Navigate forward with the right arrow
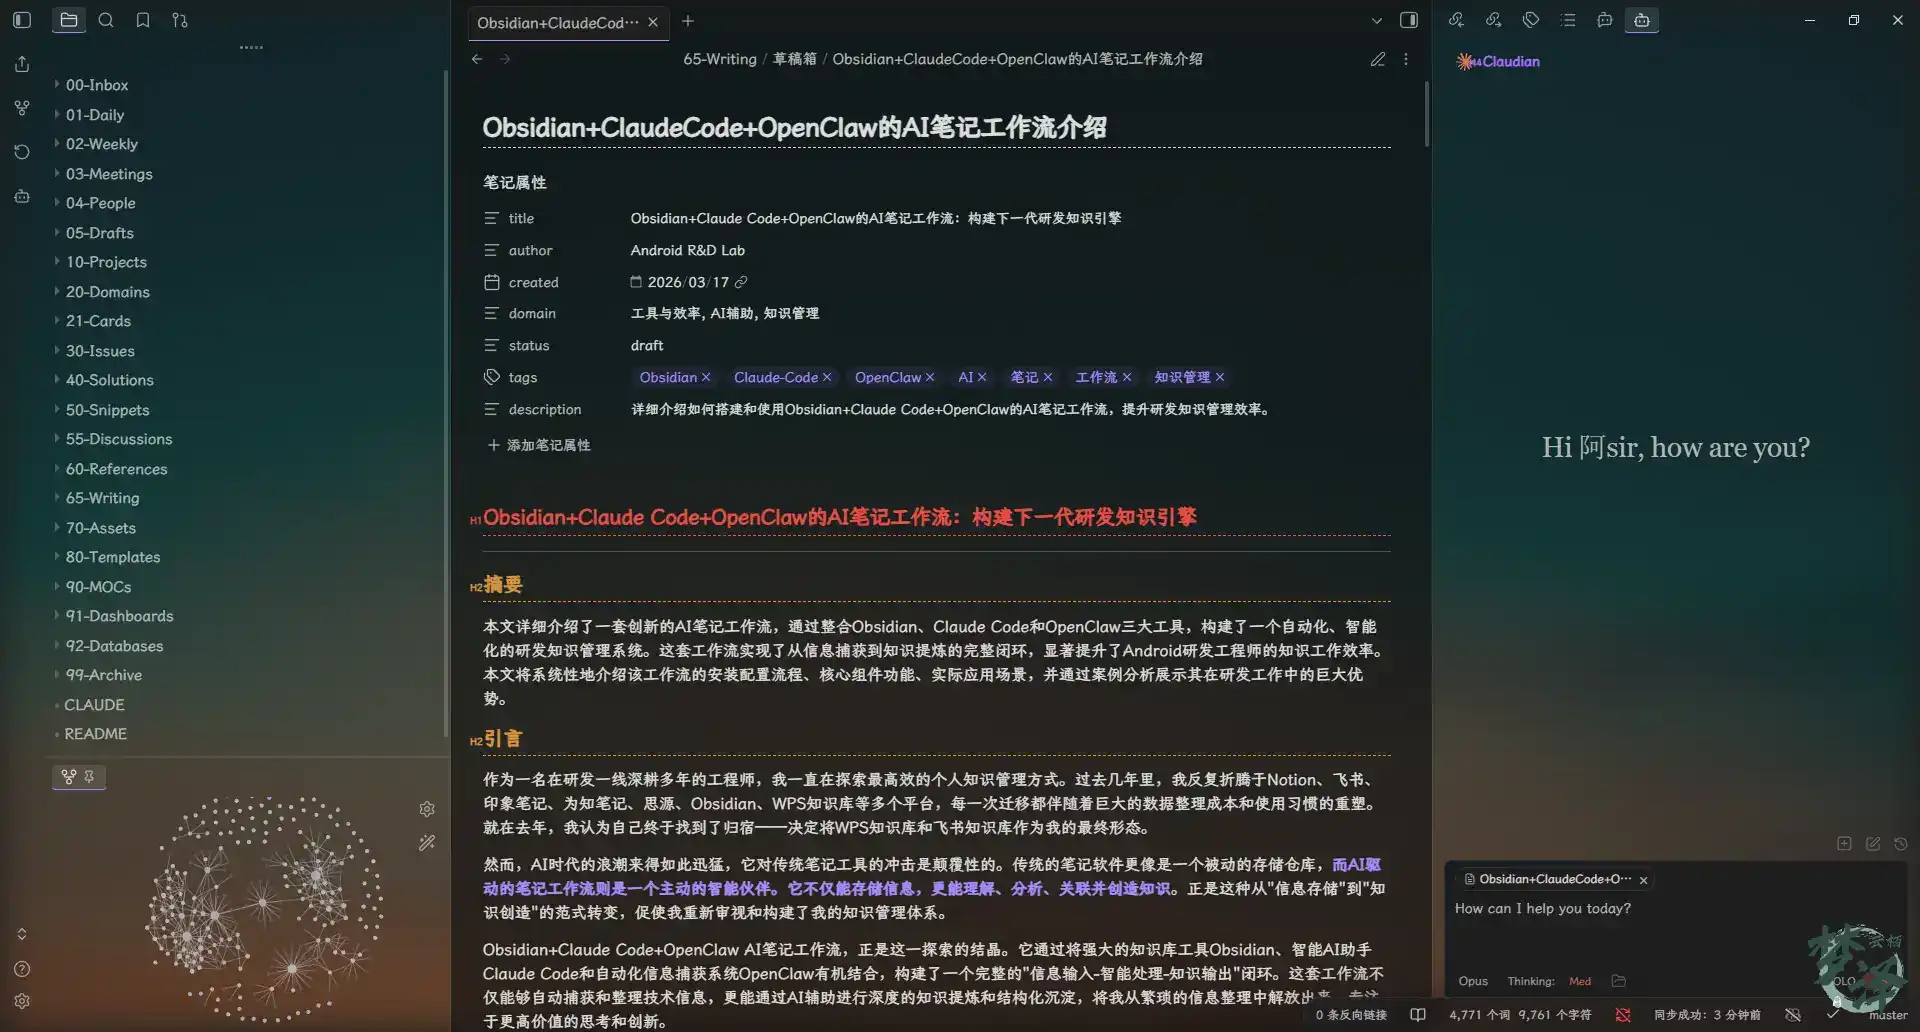 505,59
